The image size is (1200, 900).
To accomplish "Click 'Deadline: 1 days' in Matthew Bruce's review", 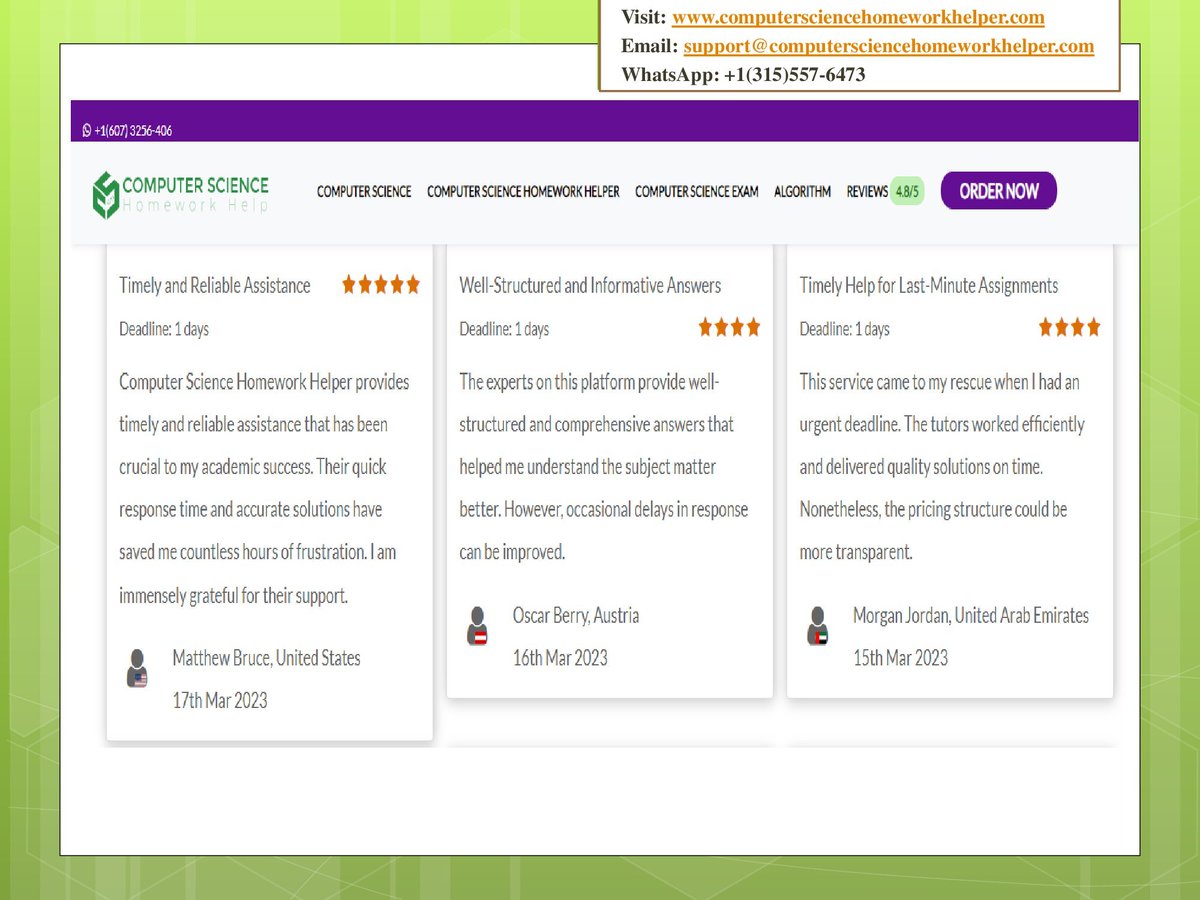I will coord(164,329).
